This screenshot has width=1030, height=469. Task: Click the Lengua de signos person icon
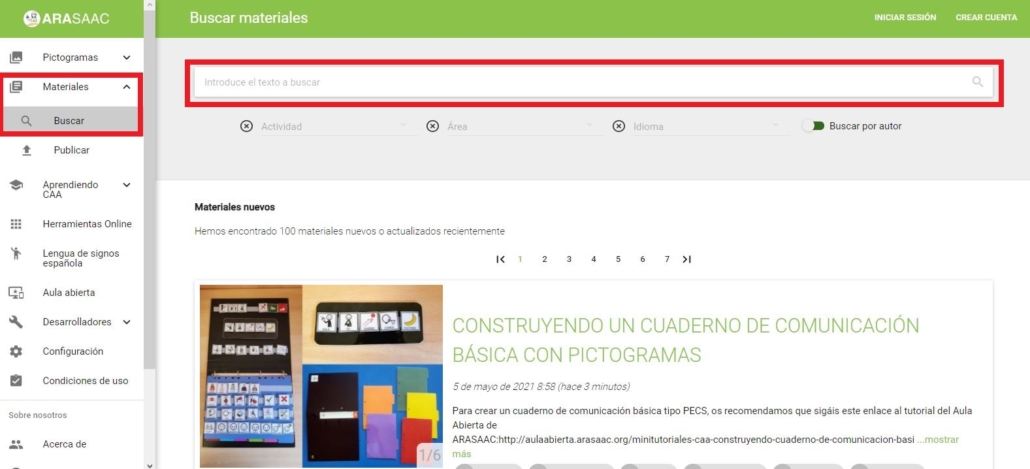(x=16, y=254)
